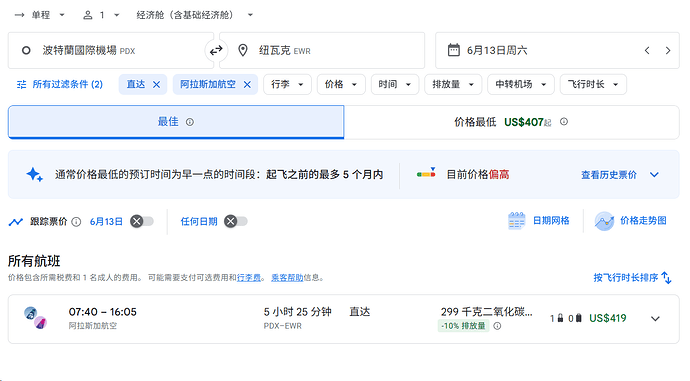Screen dimensions: 690x381
Task: Open the 日期网格 date grid icon
Action: [516, 221]
